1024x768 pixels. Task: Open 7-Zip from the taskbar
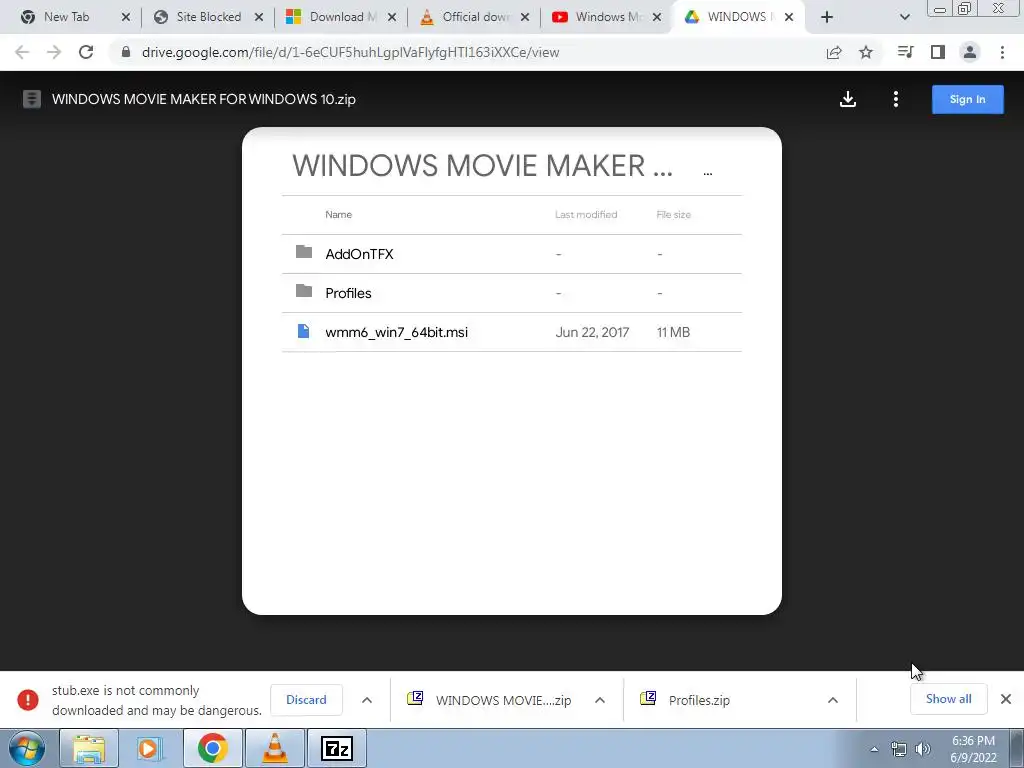tap(337, 748)
